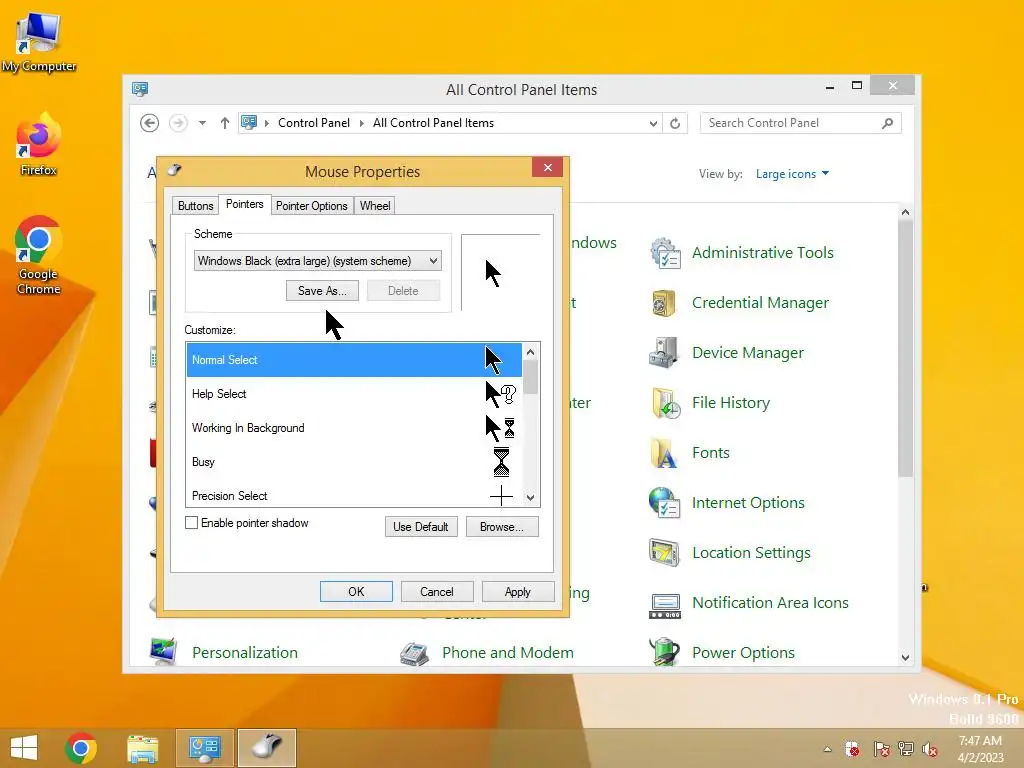Viewport: 1024px width, 768px height.
Task: Click the Action Center flag tray icon
Action: coord(881,749)
